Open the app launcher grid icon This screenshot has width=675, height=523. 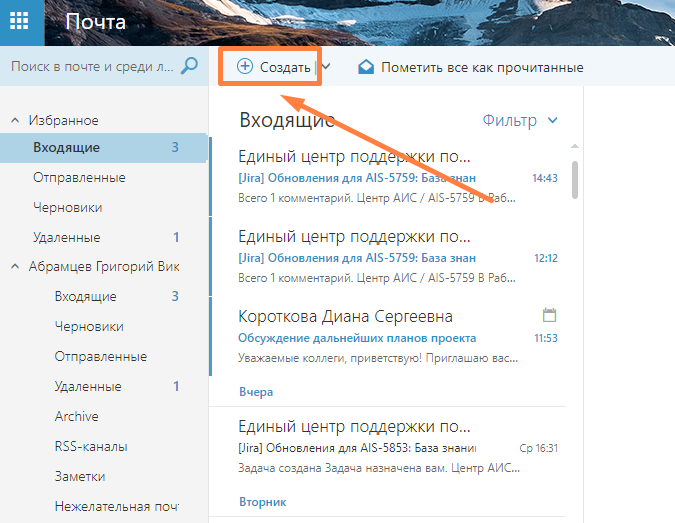[20, 22]
